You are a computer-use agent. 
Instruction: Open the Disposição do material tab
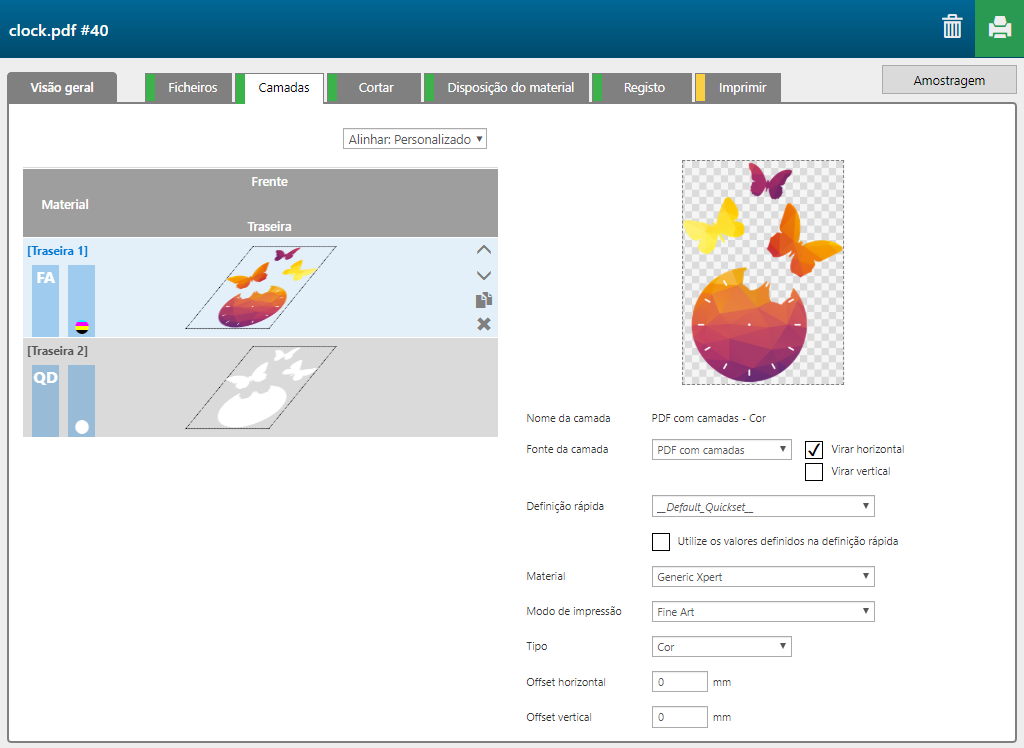(510, 88)
